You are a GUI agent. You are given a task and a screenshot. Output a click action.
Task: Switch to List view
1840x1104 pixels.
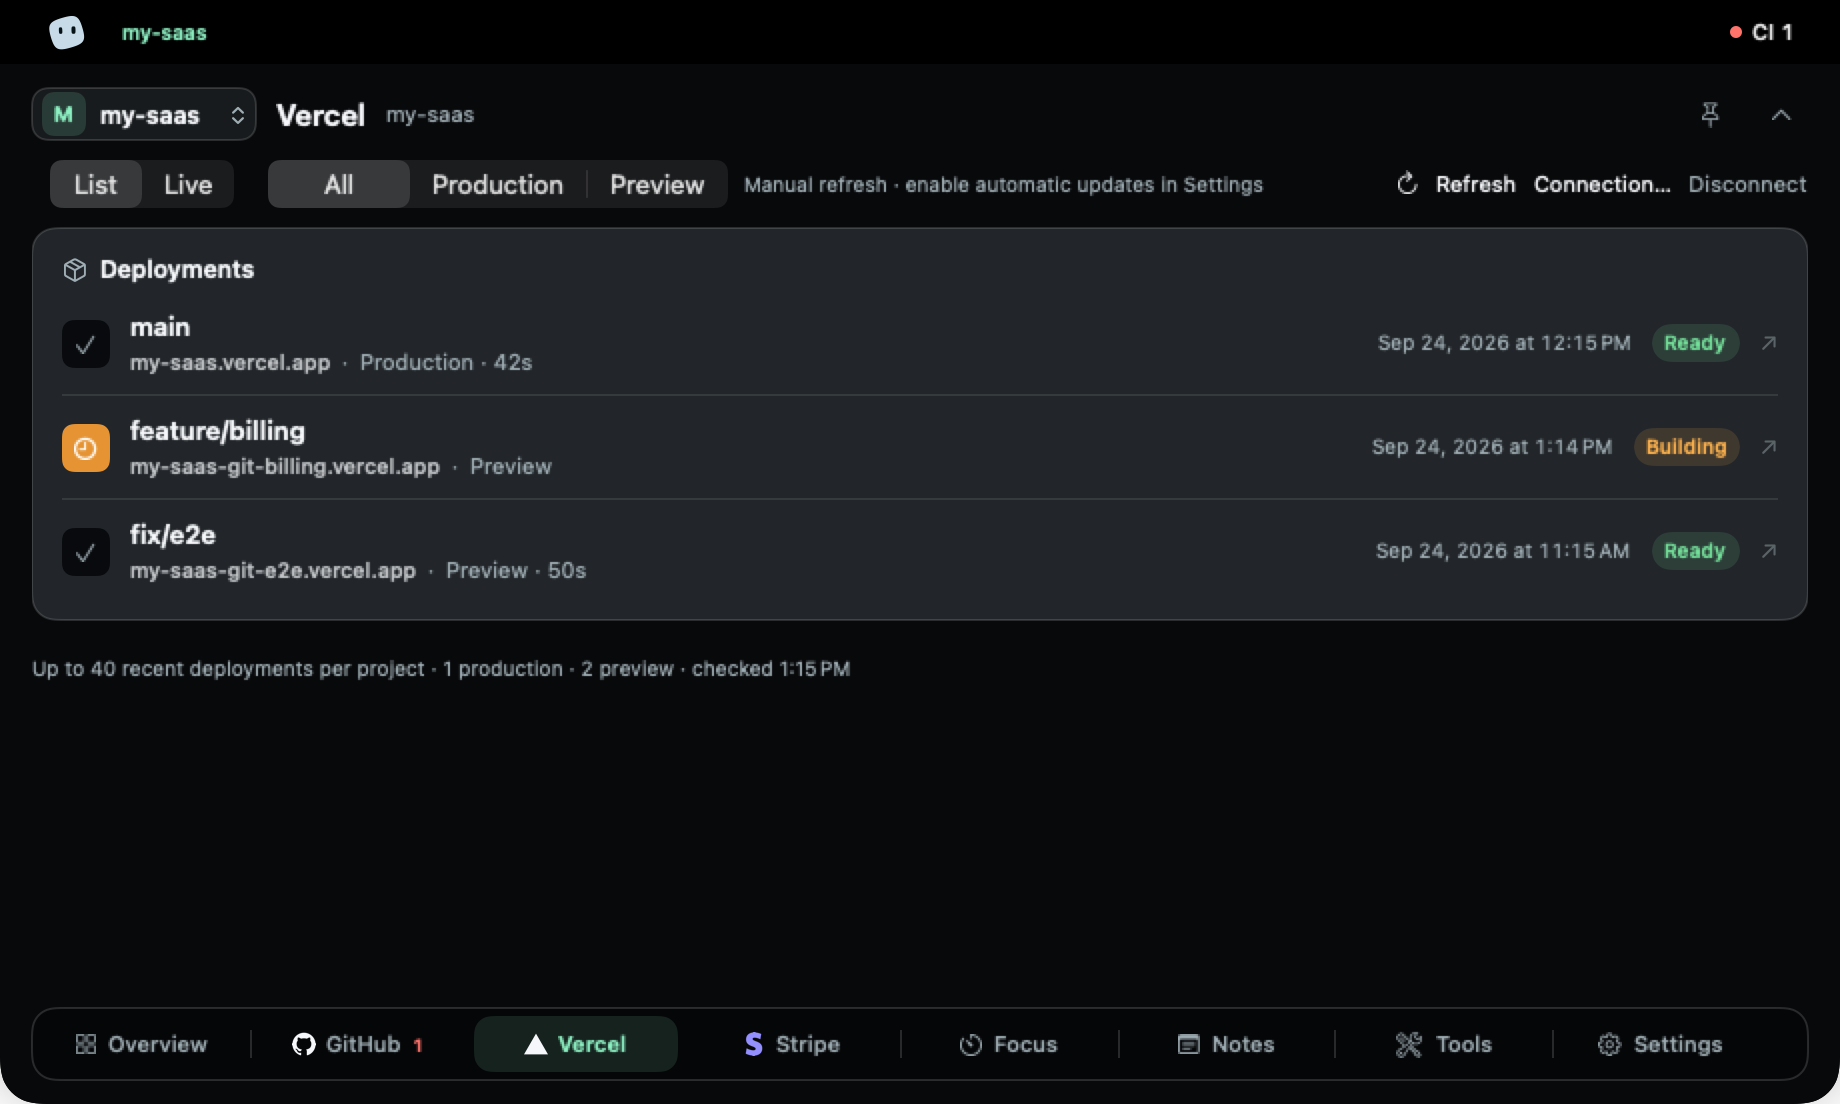(95, 184)
